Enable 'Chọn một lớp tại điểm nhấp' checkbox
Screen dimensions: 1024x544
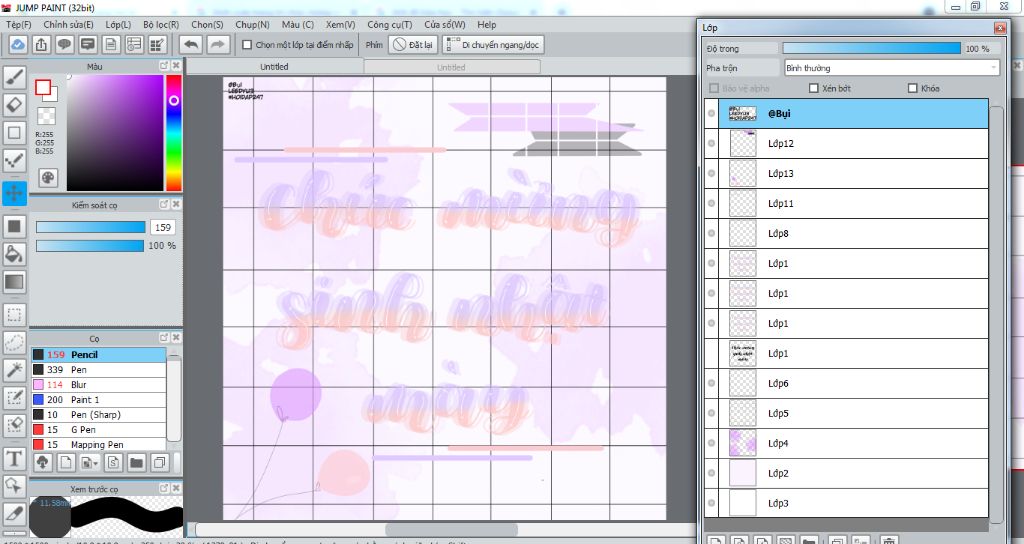(247, 45)
